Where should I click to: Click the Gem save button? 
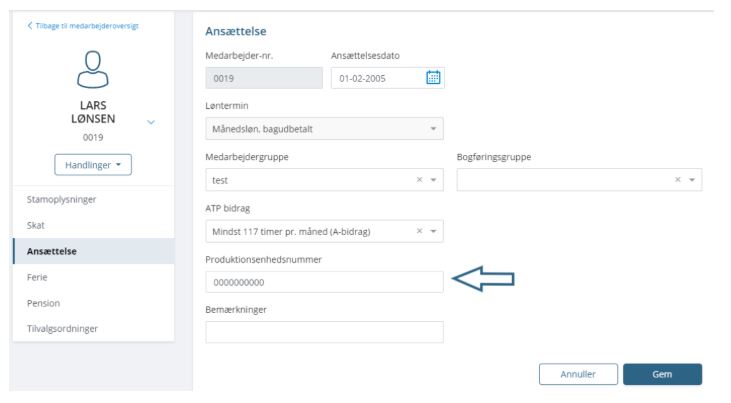pos(662,374)
